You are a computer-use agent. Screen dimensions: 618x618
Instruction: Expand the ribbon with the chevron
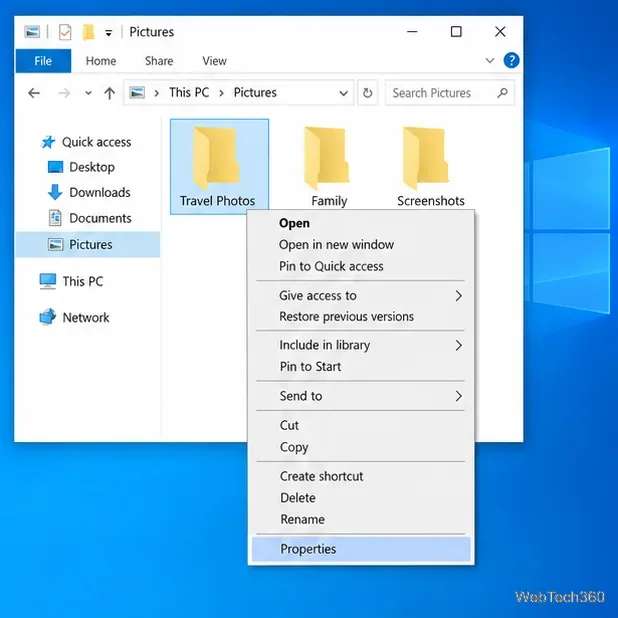490,61
